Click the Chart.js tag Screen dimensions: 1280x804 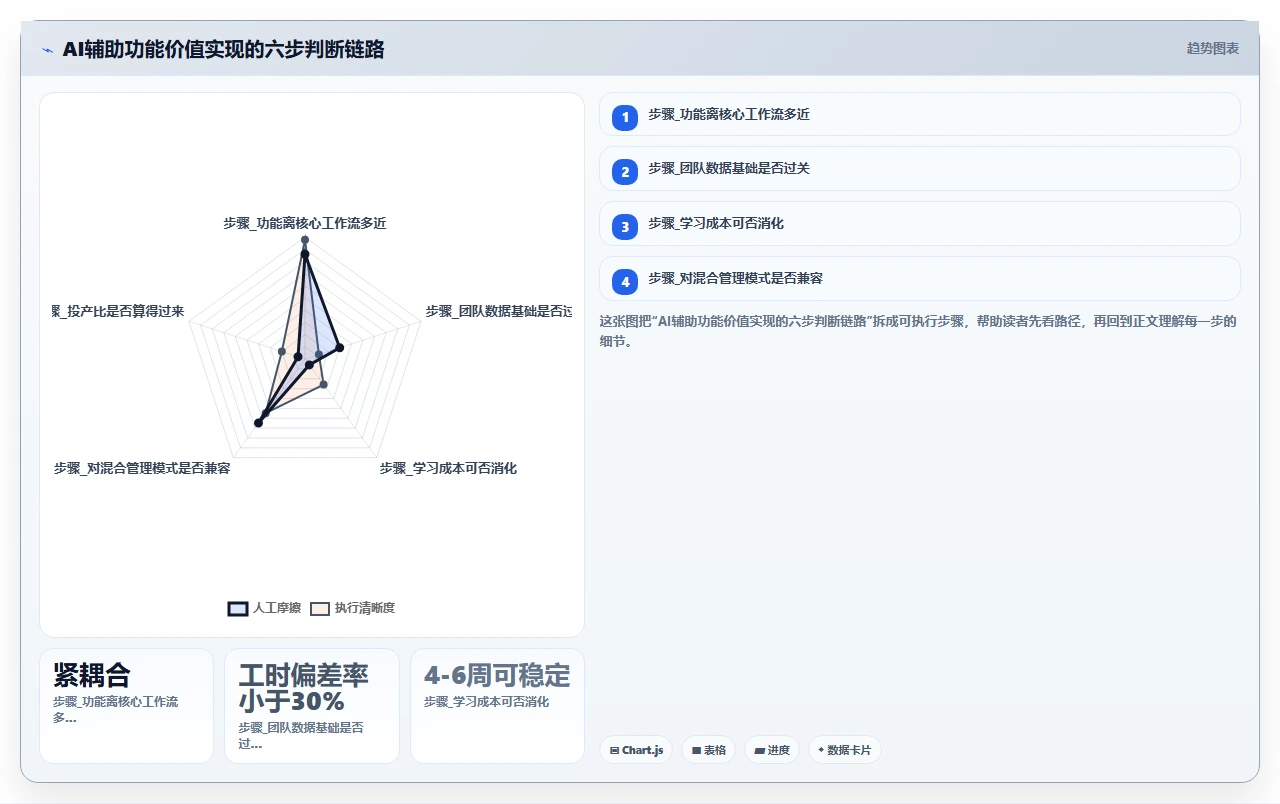pos(636,750)
